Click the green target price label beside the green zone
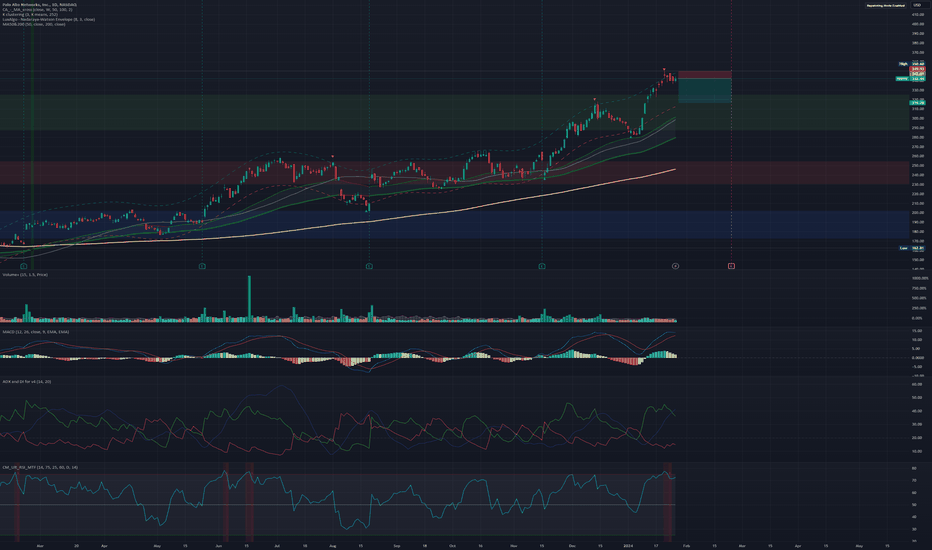 [917, 103]
